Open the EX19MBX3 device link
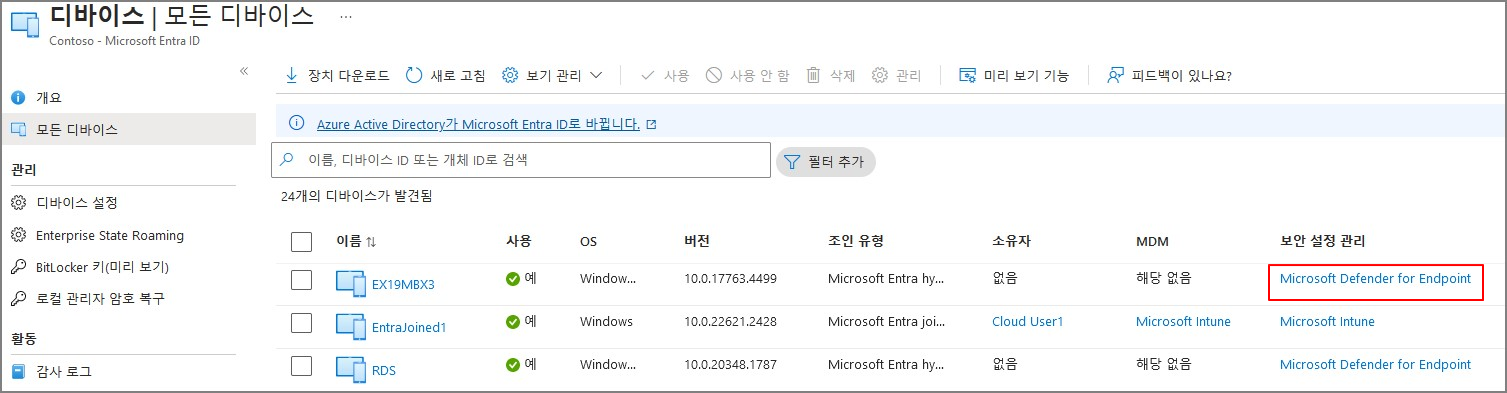 [x=403, y=284]
